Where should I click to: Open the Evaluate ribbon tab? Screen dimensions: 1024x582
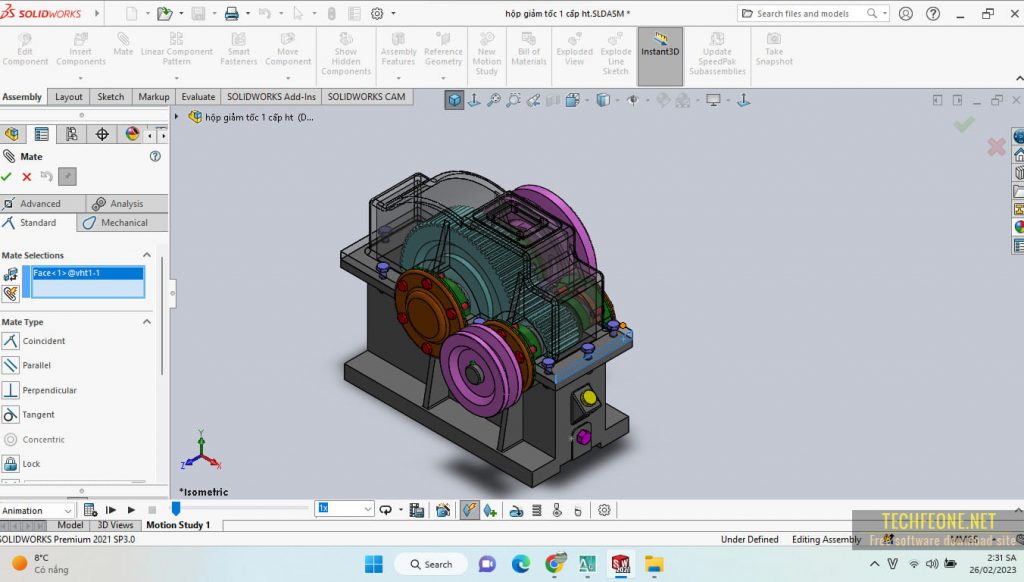pyautogui.click(x=198, y=97)
